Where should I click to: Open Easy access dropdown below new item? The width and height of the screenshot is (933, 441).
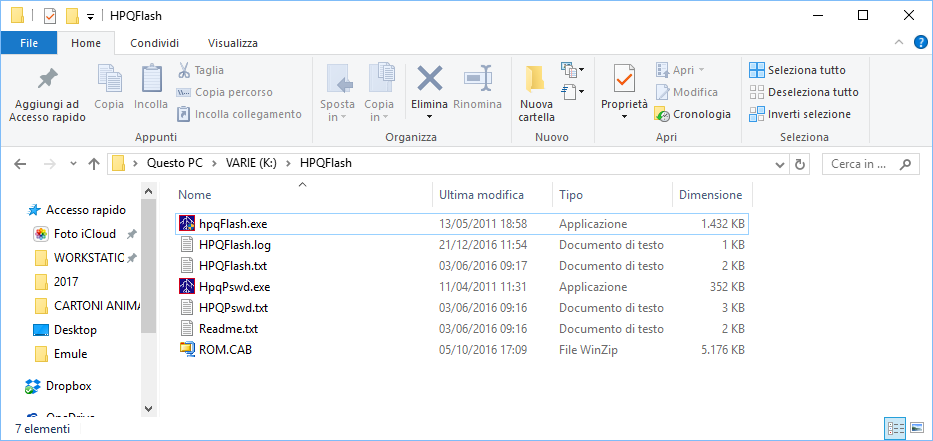(x=572, y=91)
